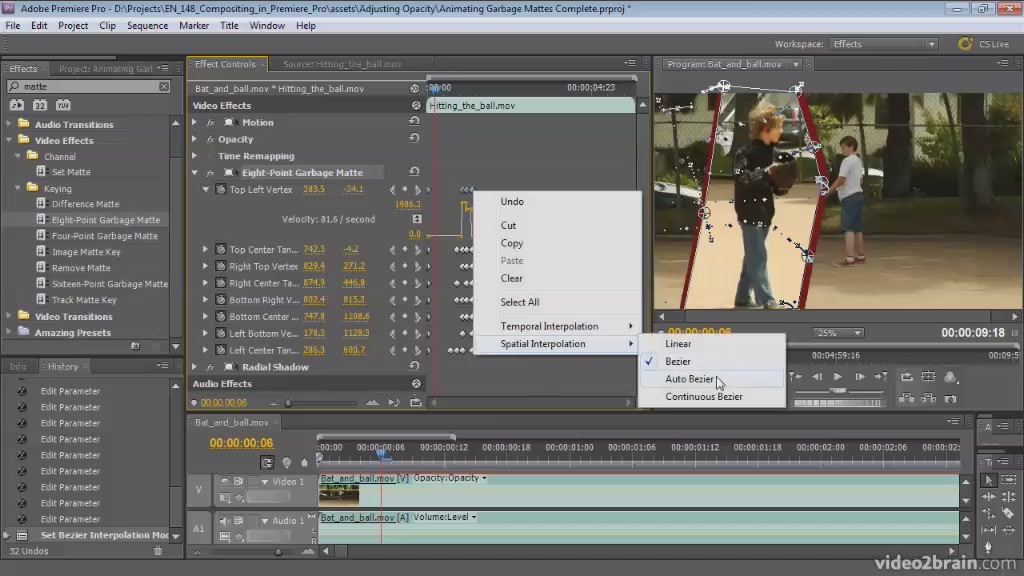The image size is (1024, 576).
Task: Toggle Motion effect fx switch
Action: [x=210, y=123]
